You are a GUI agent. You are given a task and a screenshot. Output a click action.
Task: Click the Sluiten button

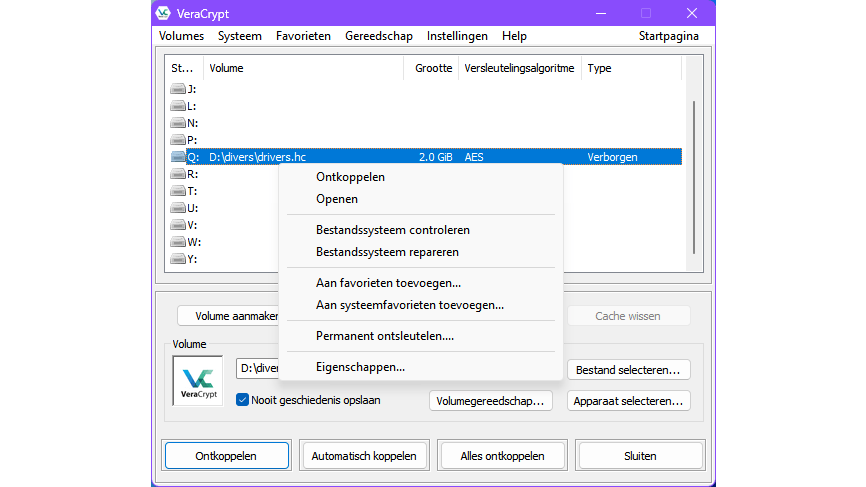pos(640,456)
